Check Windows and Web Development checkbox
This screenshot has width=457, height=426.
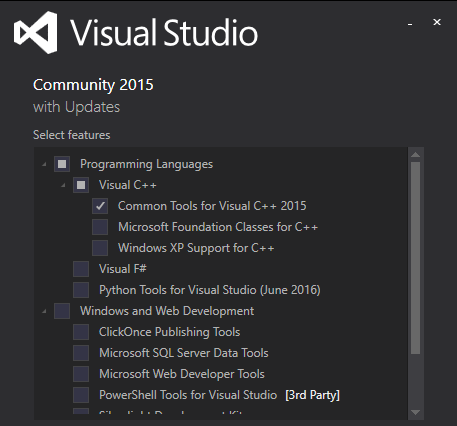(62, 311)
